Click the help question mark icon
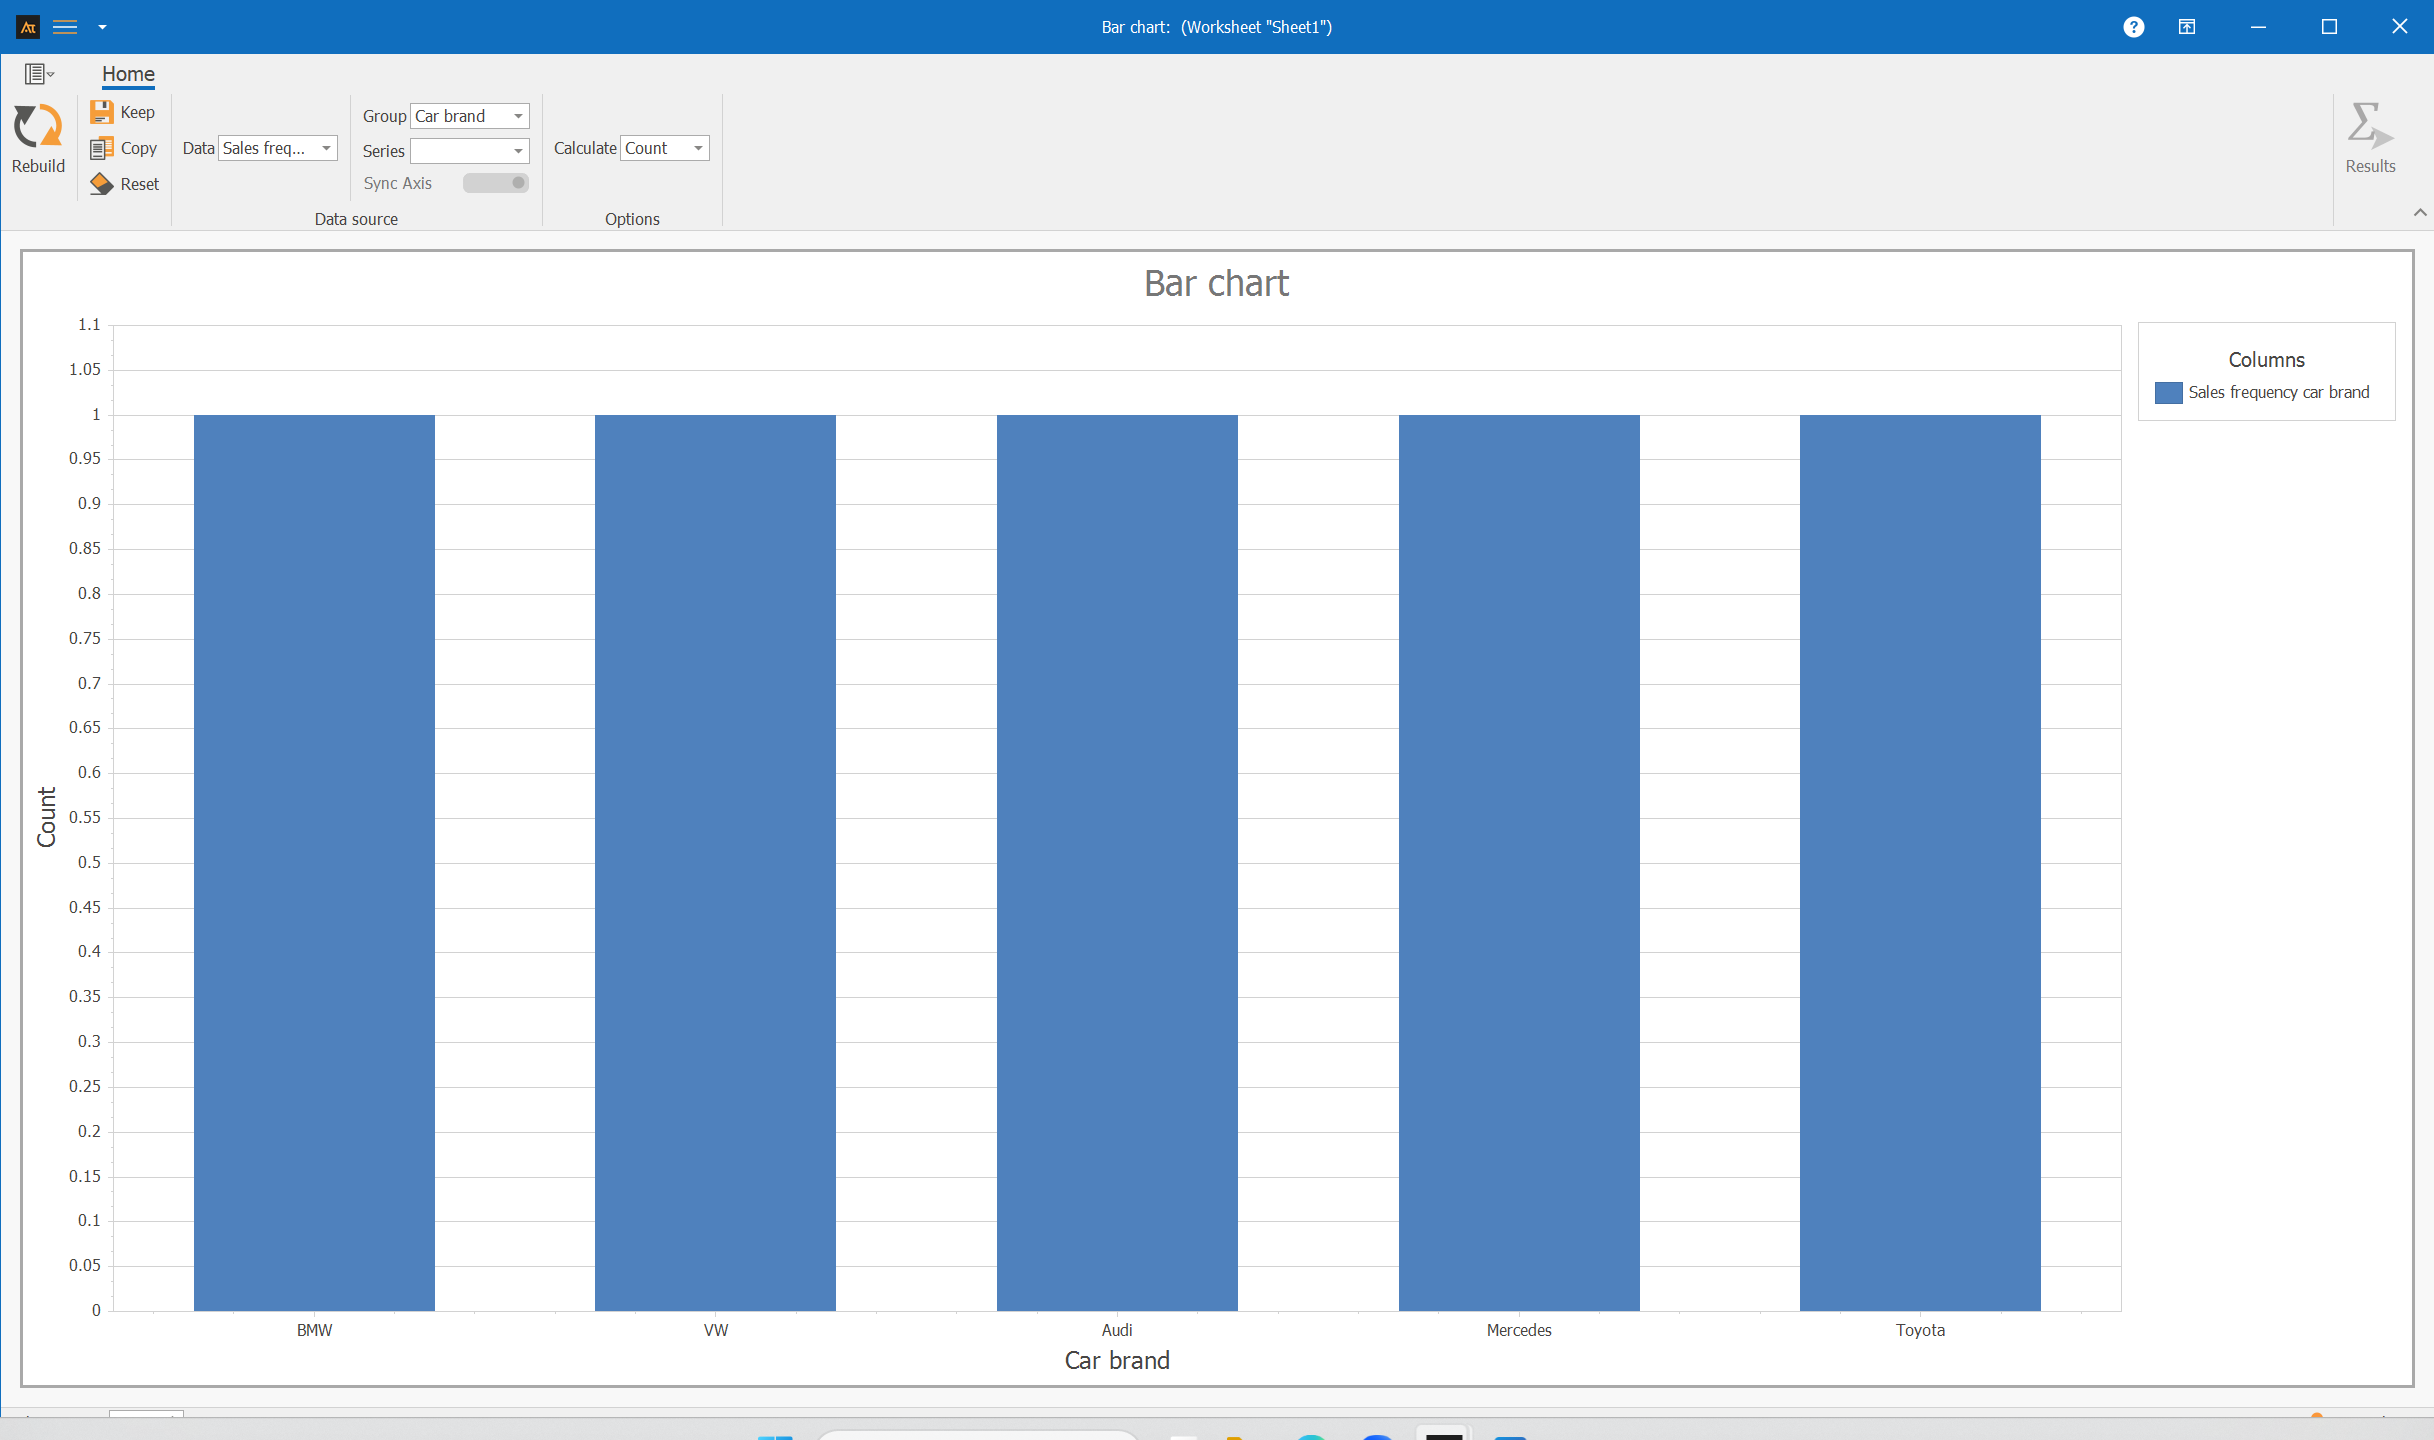Viewport: 2434px width, 1440px height. pos(2133,27)
